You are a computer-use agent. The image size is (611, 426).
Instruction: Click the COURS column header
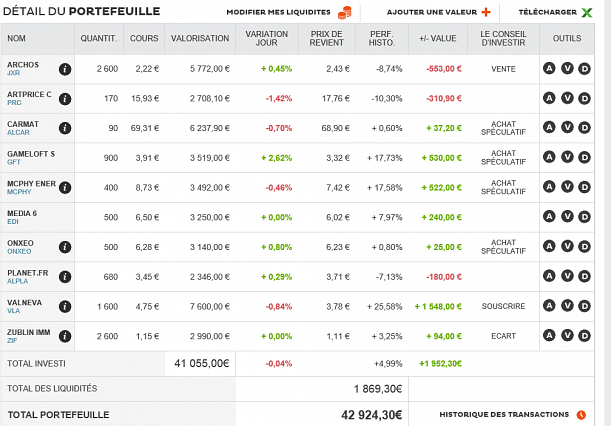tap(144, 39)
